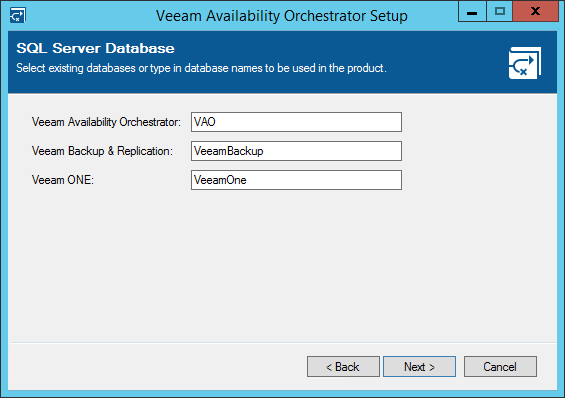Image resolution: width=565 pixels, height=398 pixels.
Task: Click the Veeam setup icon in title bar
Action: tap(18, 15)
